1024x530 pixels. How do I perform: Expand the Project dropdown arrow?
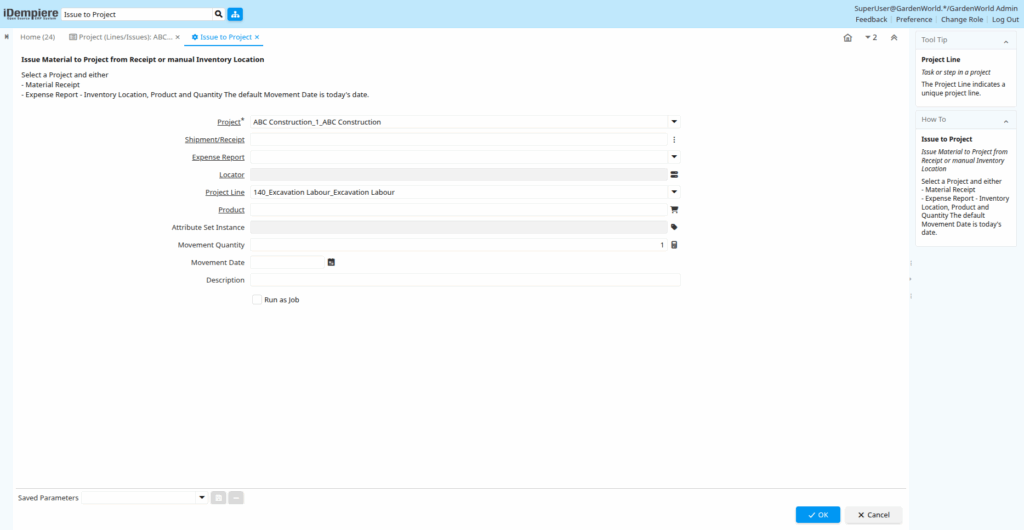tap(674, 122)
